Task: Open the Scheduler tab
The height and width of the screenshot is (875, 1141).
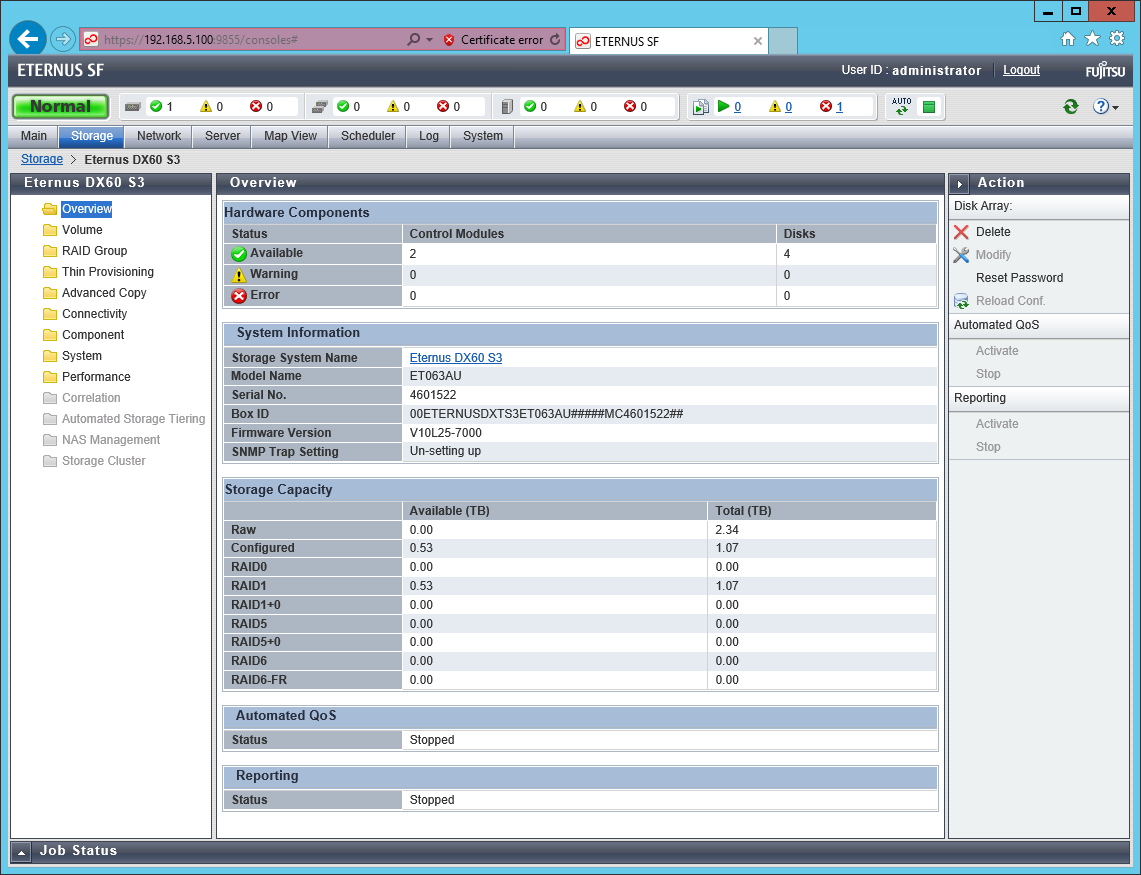Action: 367,136
